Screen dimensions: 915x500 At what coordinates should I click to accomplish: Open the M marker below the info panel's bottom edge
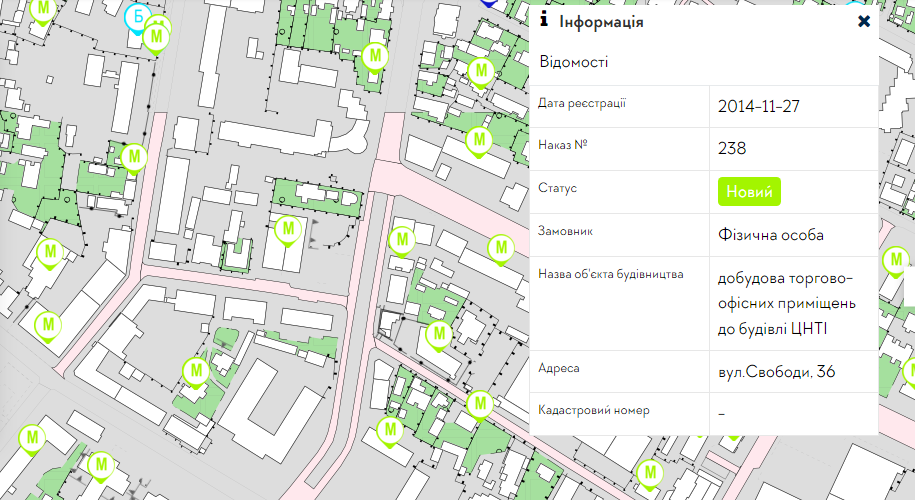tap(651, 472)
